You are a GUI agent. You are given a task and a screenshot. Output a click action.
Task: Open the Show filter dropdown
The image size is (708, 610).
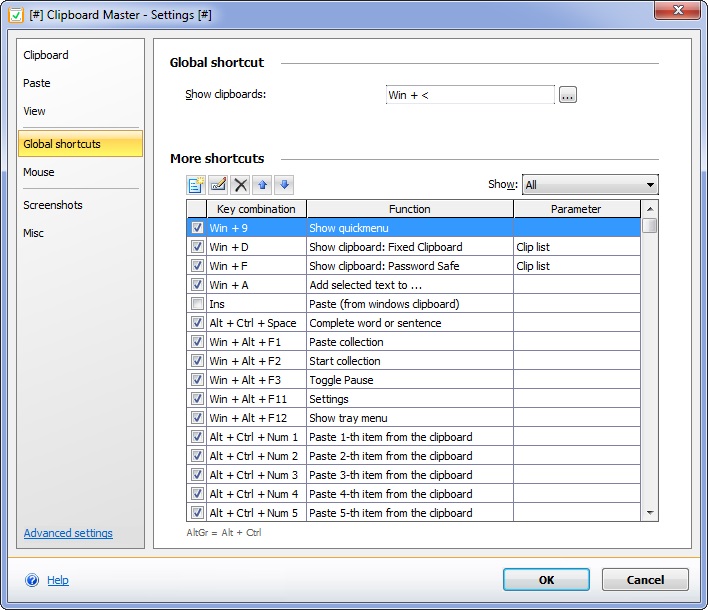click(590, 185)
